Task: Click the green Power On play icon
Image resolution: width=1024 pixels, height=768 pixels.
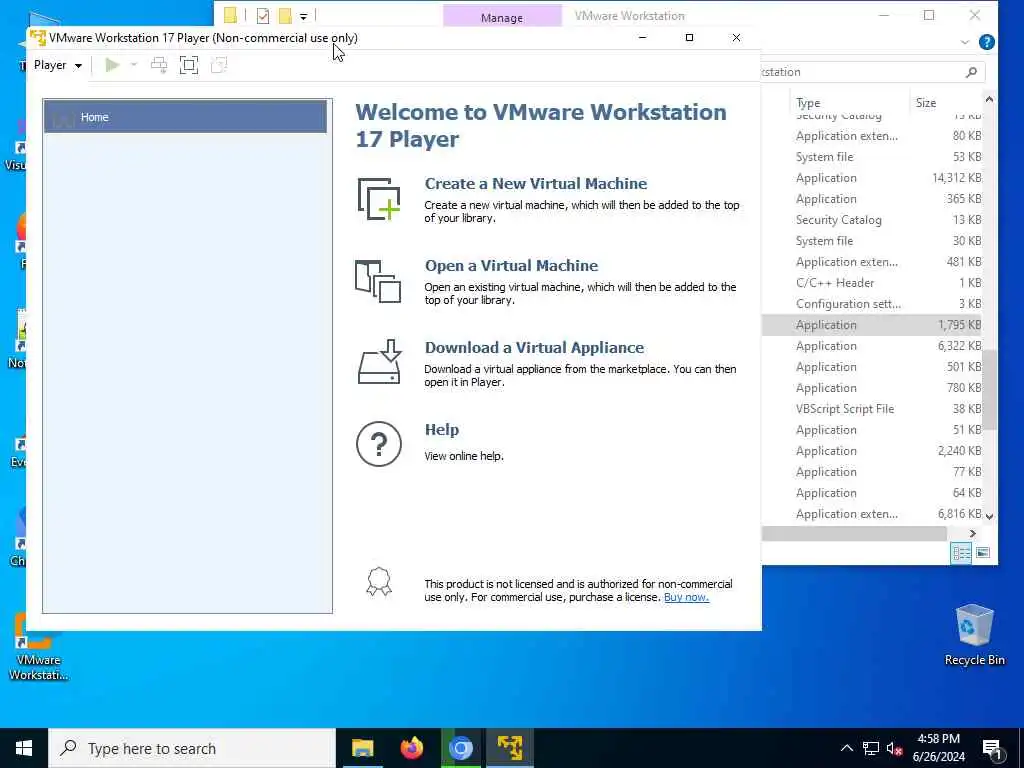Action: click(112, 65)
